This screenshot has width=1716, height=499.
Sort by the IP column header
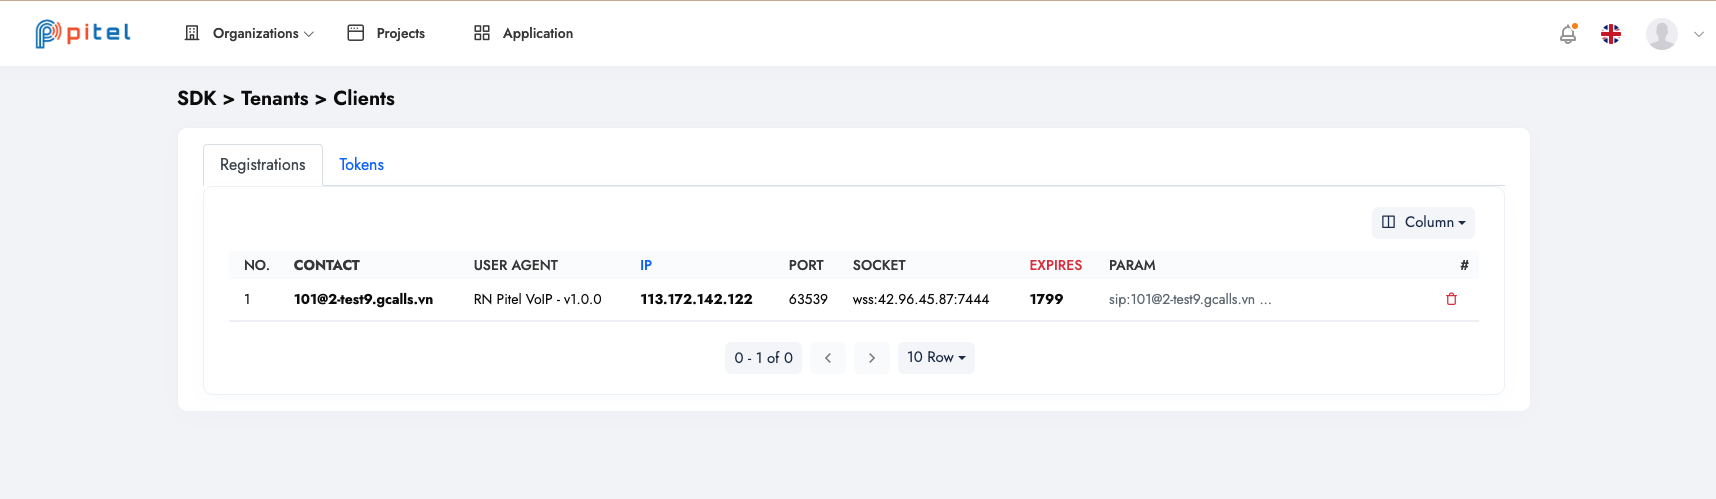click(x=646, y=265)
